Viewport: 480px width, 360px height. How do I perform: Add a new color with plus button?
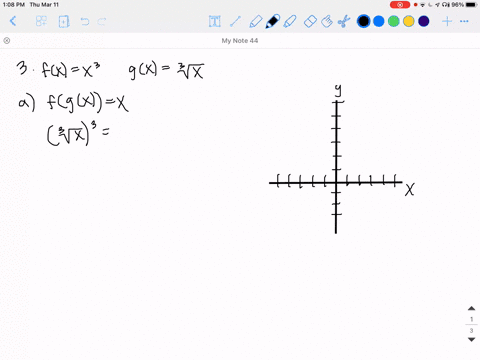(447, 21)
